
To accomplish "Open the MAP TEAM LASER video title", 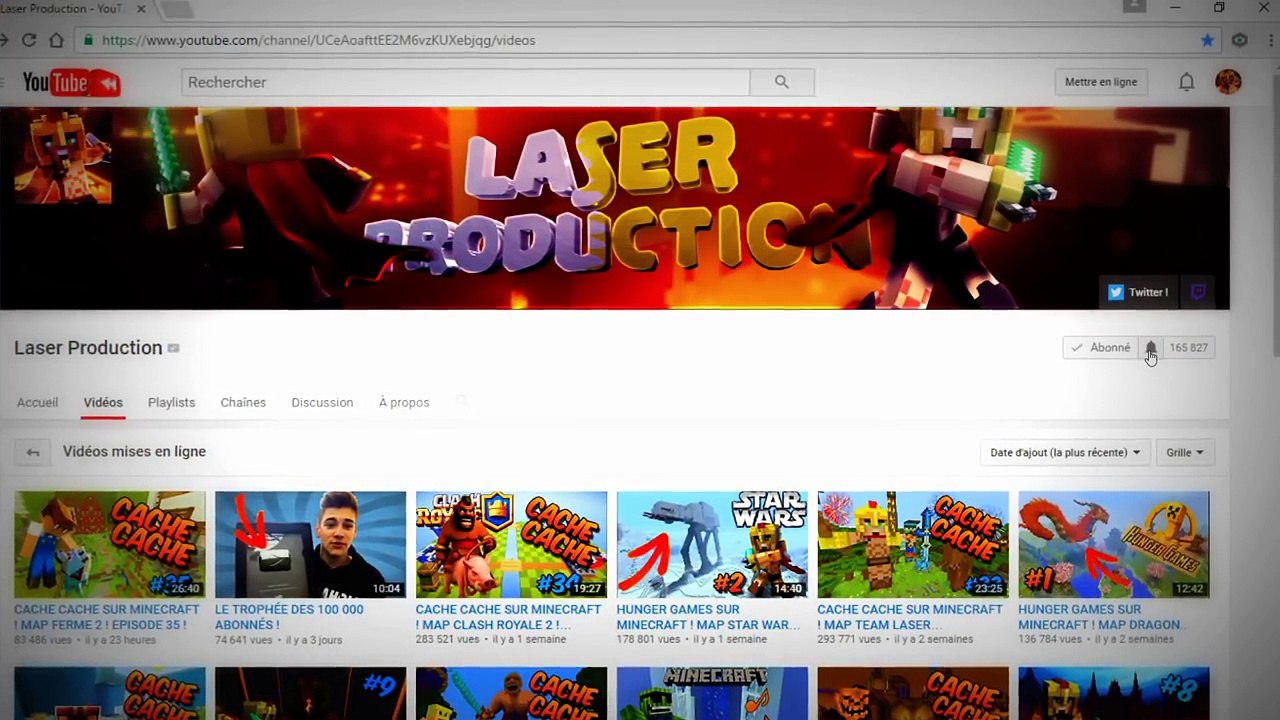I will 910,617.
